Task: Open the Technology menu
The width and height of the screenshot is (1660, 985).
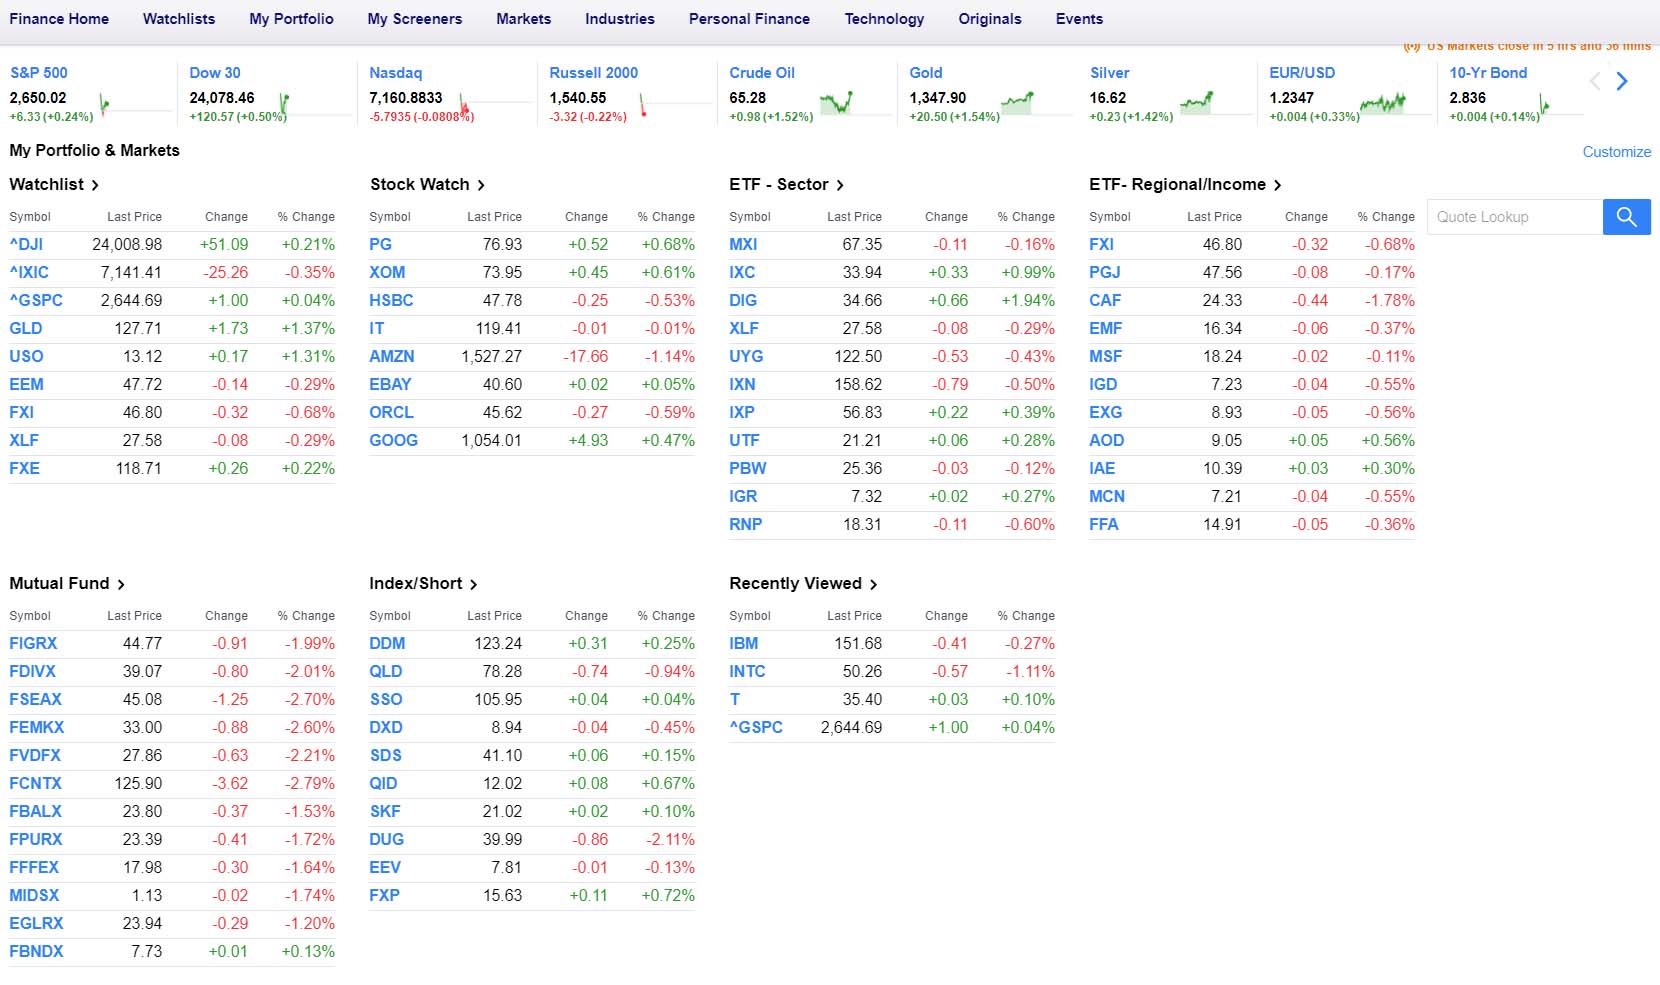Action: (x=884, y=18)
